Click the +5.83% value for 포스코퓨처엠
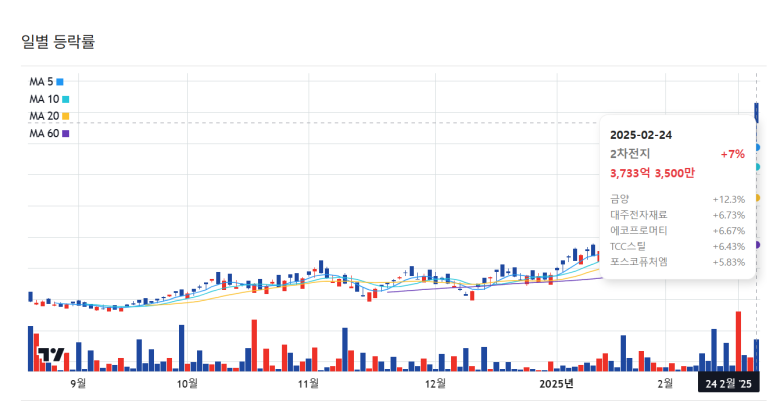 (729, 262)
